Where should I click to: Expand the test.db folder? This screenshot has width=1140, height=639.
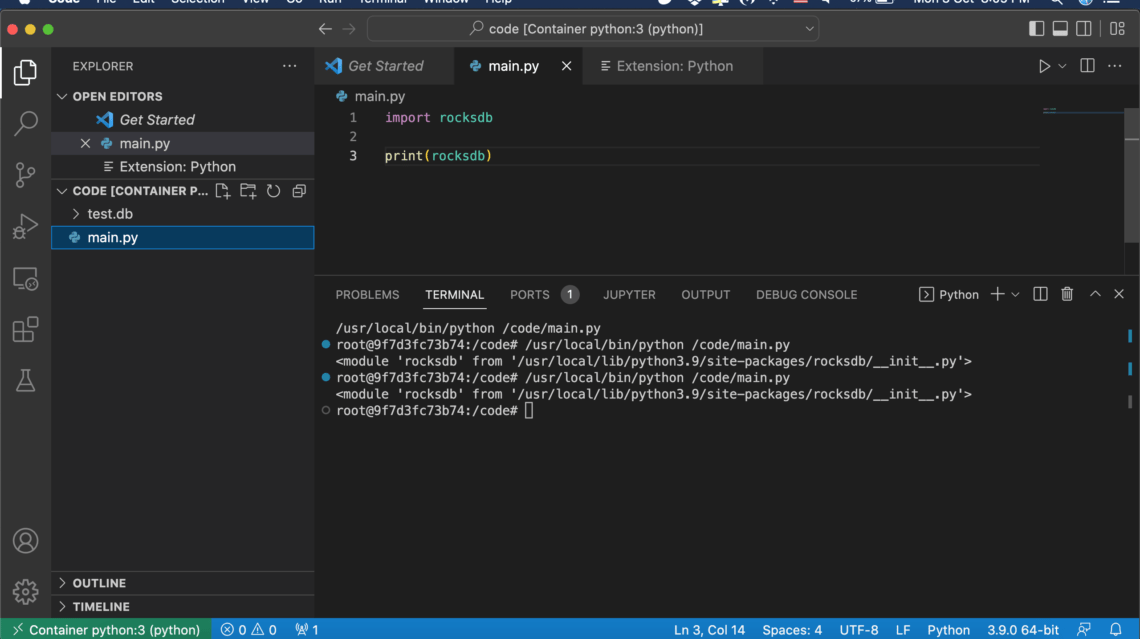click(74, 213)
